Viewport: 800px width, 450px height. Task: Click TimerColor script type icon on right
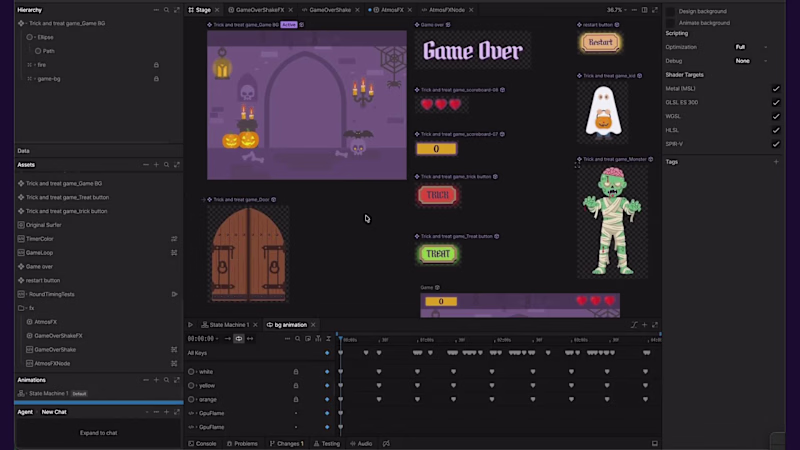[x=174, y=239]
